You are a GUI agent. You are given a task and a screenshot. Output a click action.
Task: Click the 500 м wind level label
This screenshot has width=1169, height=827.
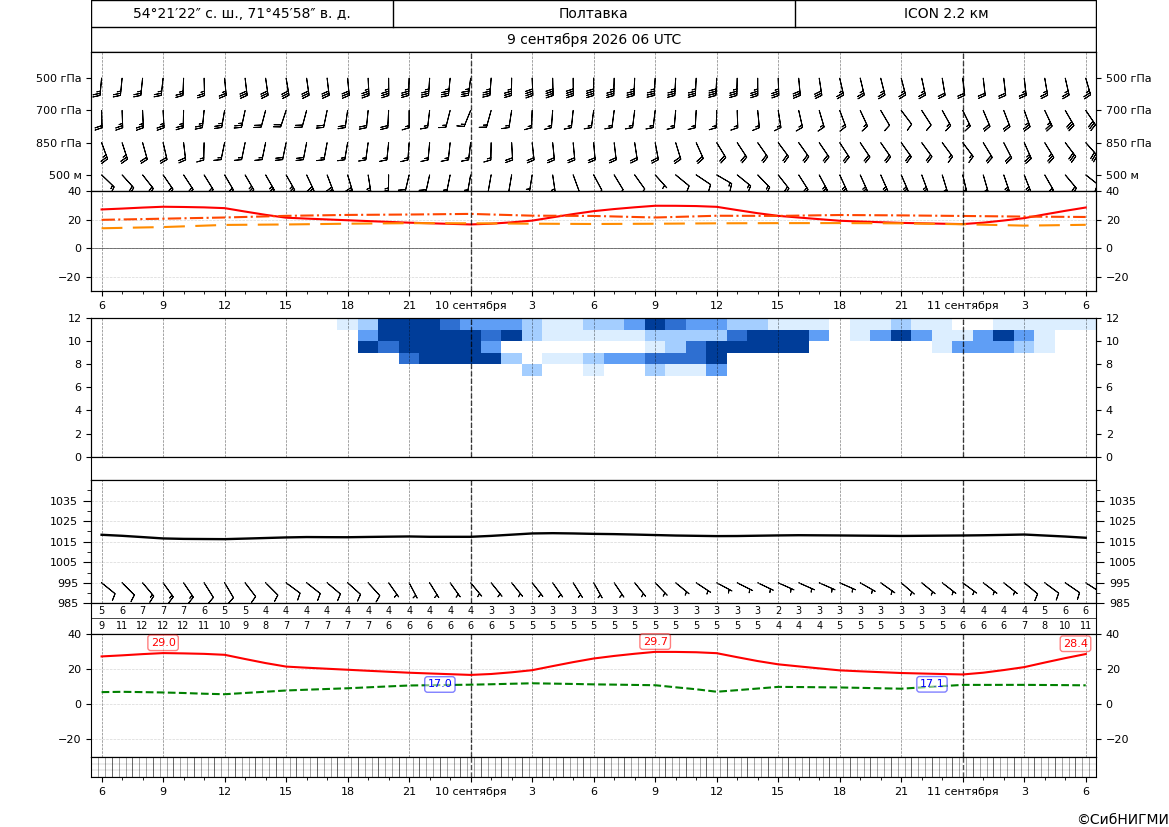coord(66,175)
